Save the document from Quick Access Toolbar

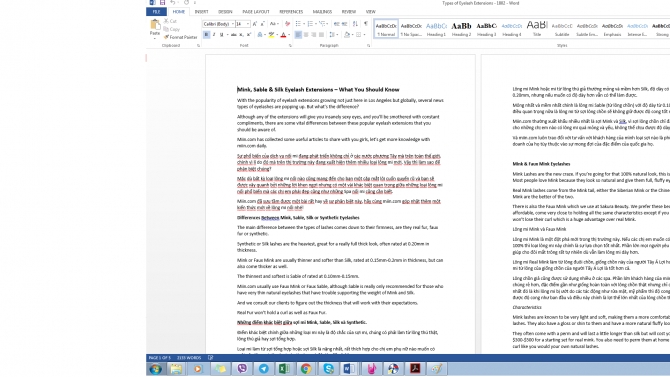[x=162, y=3]
